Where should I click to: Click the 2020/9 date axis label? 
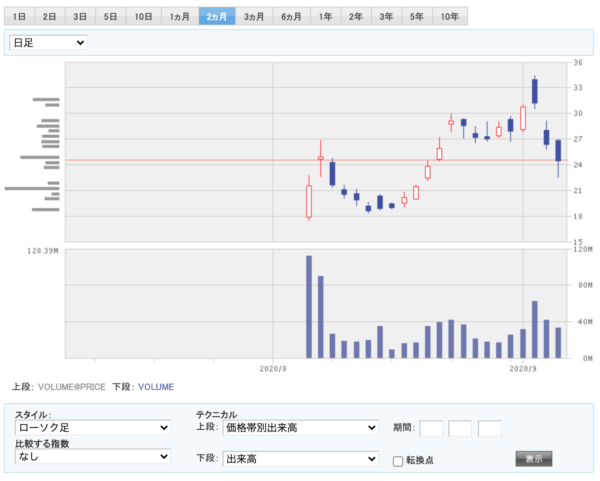523,368
